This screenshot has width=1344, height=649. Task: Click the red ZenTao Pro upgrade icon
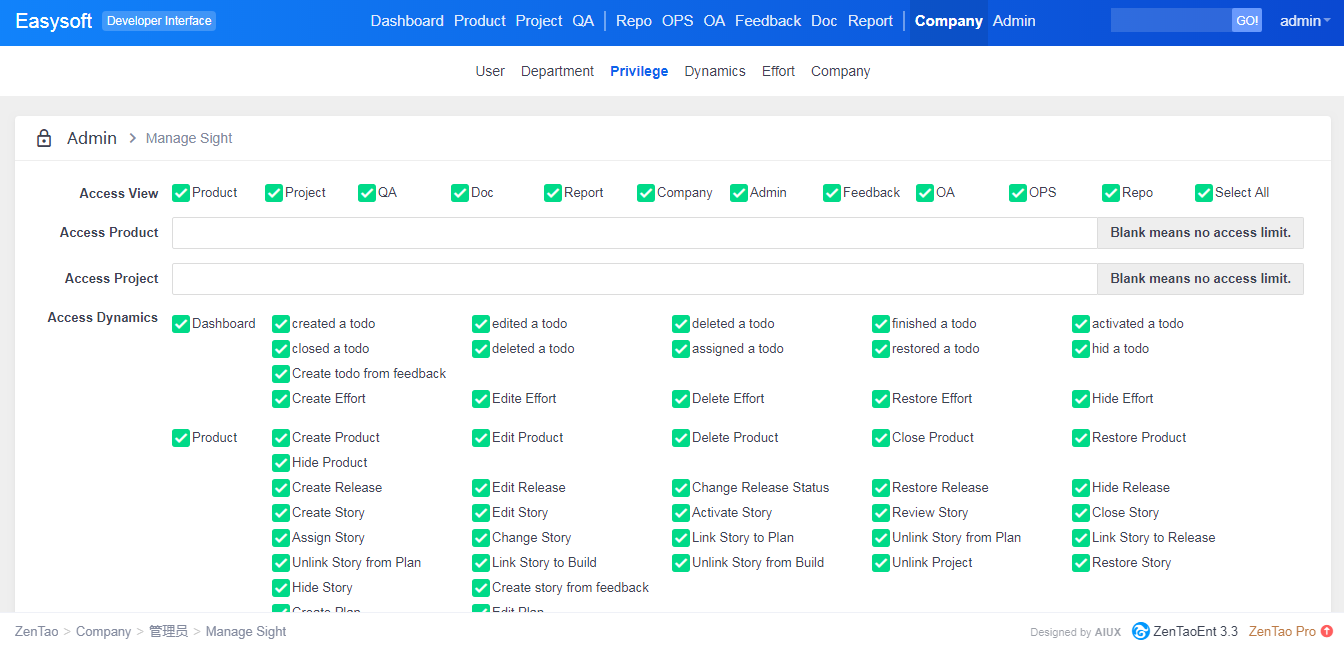tap(1327, 631)
